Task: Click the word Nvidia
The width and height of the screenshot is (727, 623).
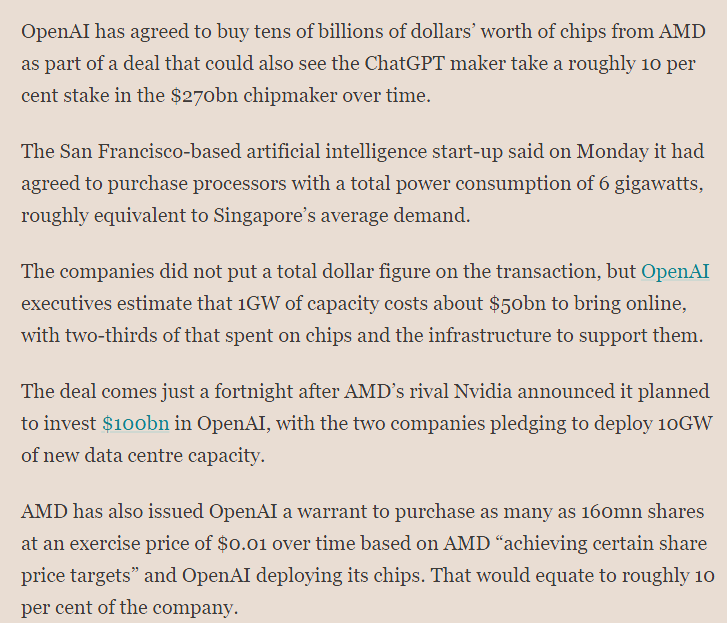Action: click(483, 392)
